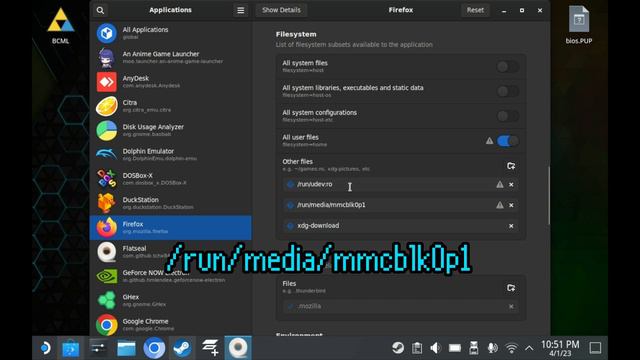The width and height of the screenshot is (640, 360).
Task: Open System Settings from taskbar
Action: (98, 348)
